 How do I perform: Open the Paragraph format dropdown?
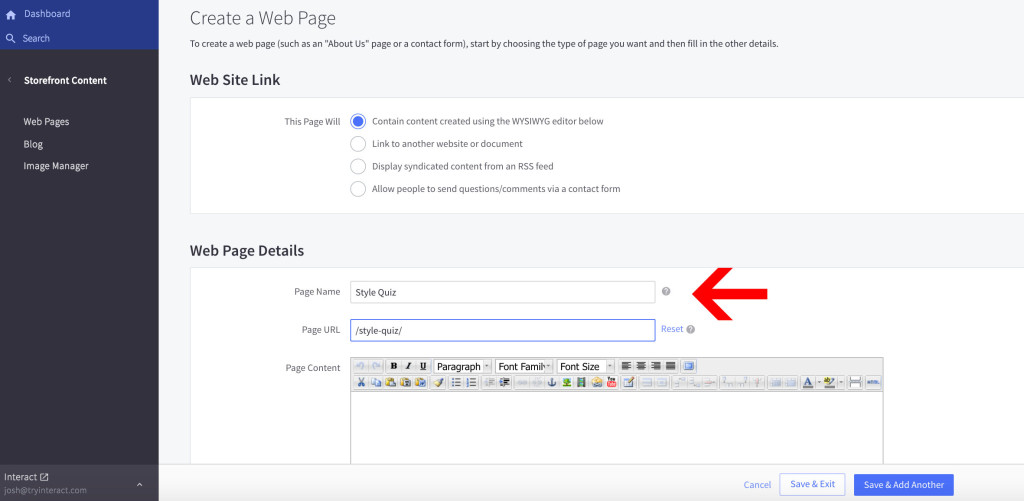click(x=463, y=366)
